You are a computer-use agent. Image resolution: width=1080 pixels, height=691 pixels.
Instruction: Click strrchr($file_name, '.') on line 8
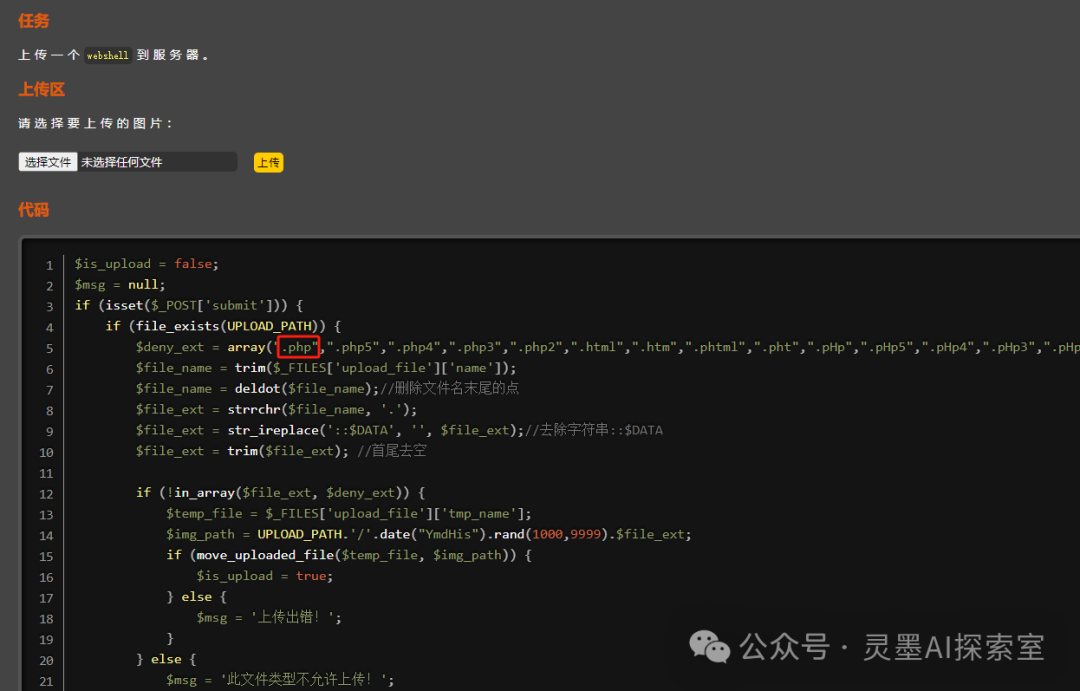(x=322, y=409)
